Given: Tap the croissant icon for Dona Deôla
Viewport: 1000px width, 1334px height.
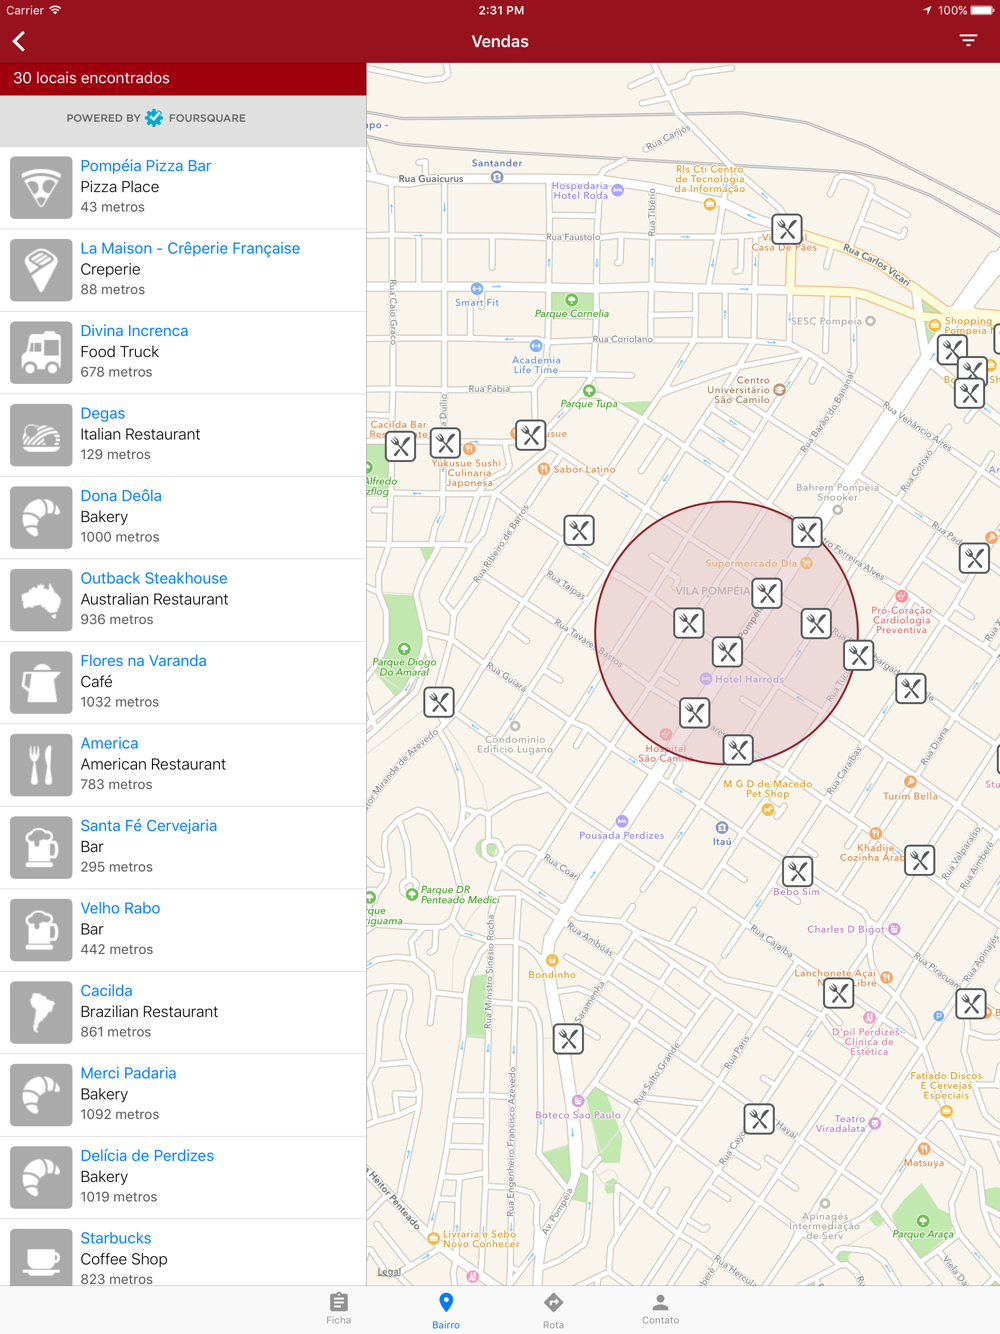Looking at the screenshot, I should click(41, 517).
